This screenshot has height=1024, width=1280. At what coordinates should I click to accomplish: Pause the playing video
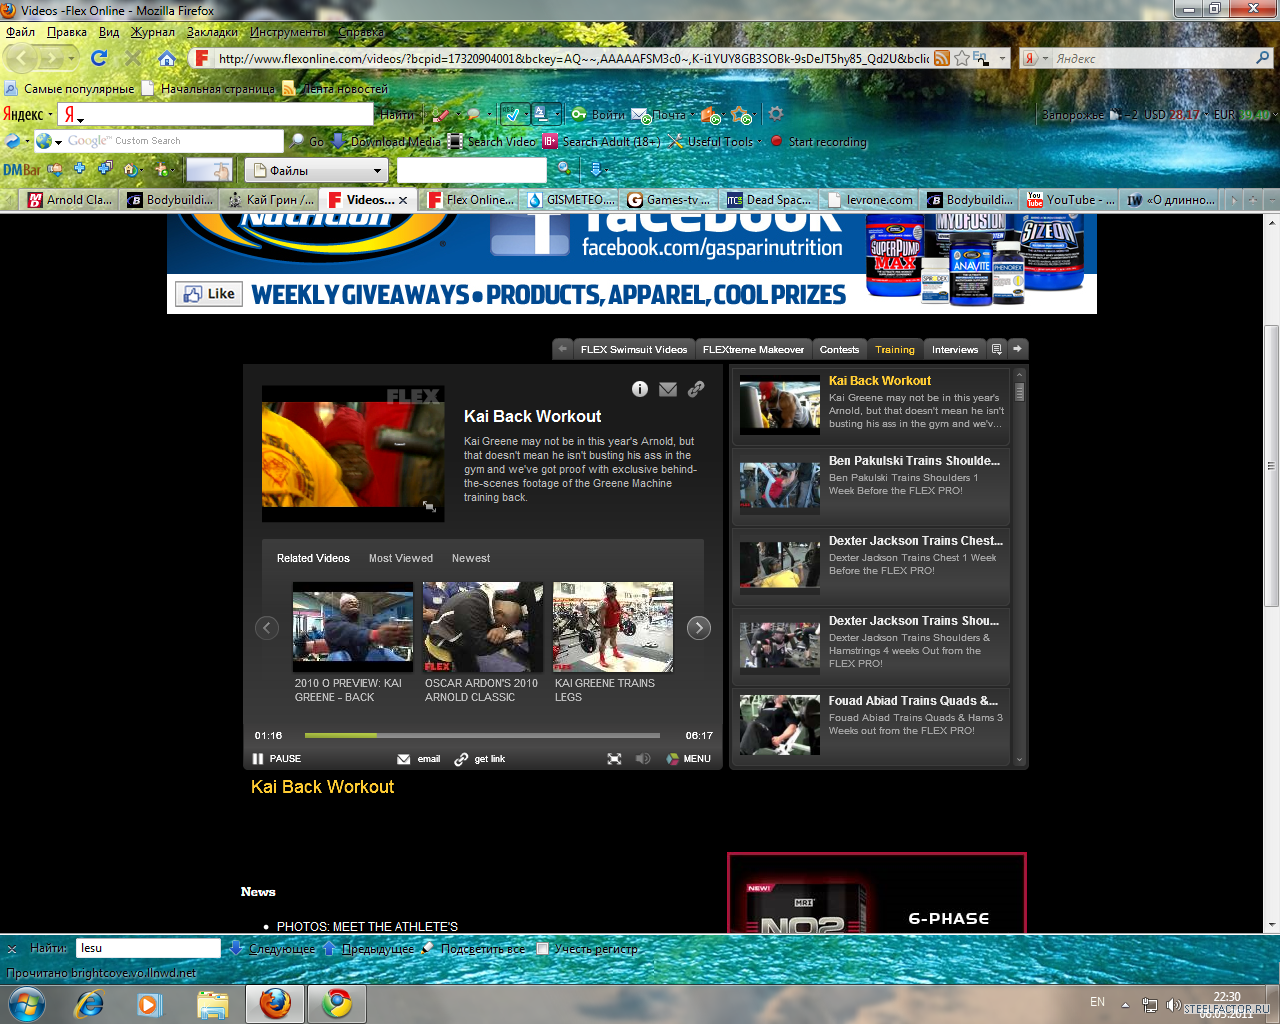click(277, 759)
